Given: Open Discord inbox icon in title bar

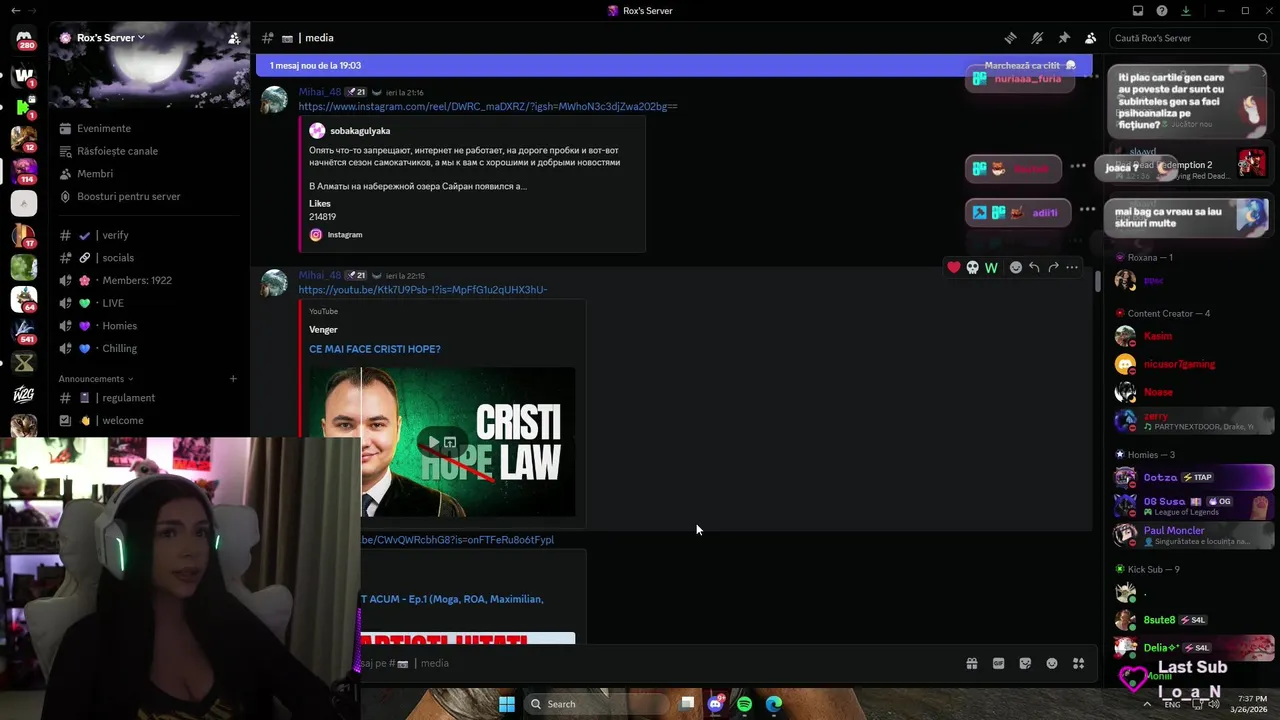Looking at the screenshot, I should point(1138,11).
